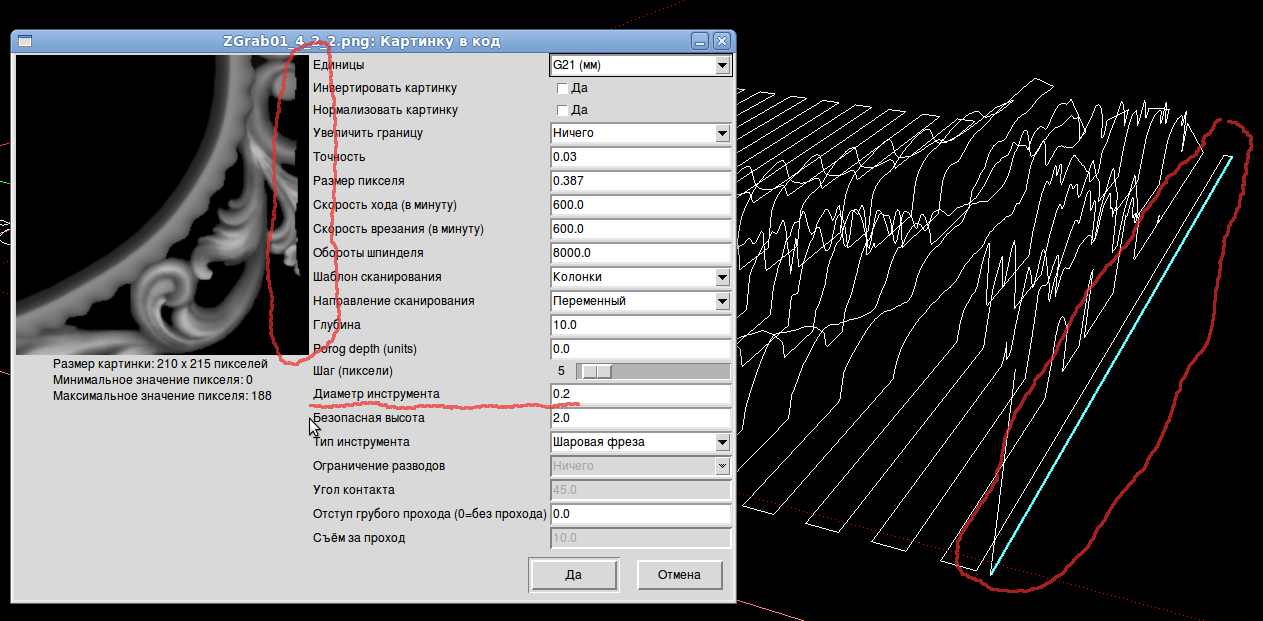Click the Тип инструмента label
This screenshot has width=1263, height=621.
pyautogui.click(x=361, y=442)
